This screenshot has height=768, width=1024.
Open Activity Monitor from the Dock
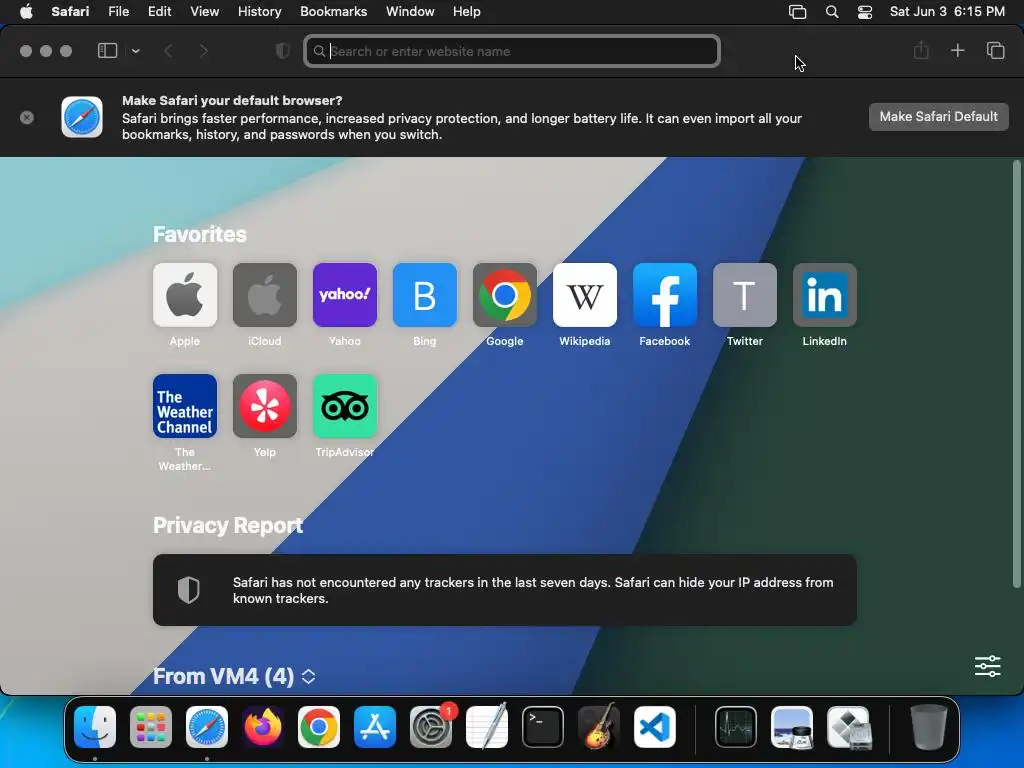click(735, 727)
